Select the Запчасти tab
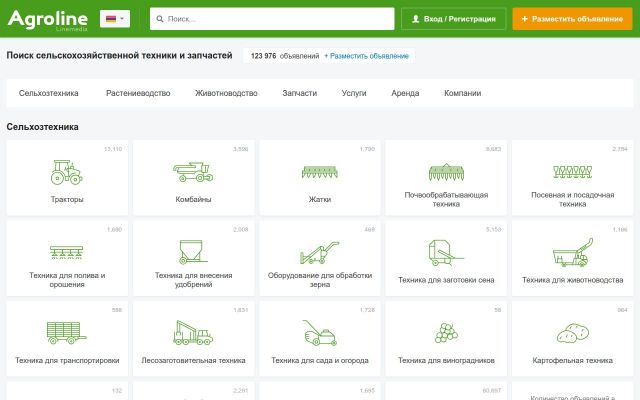640x400 pixels. point(300,93)
